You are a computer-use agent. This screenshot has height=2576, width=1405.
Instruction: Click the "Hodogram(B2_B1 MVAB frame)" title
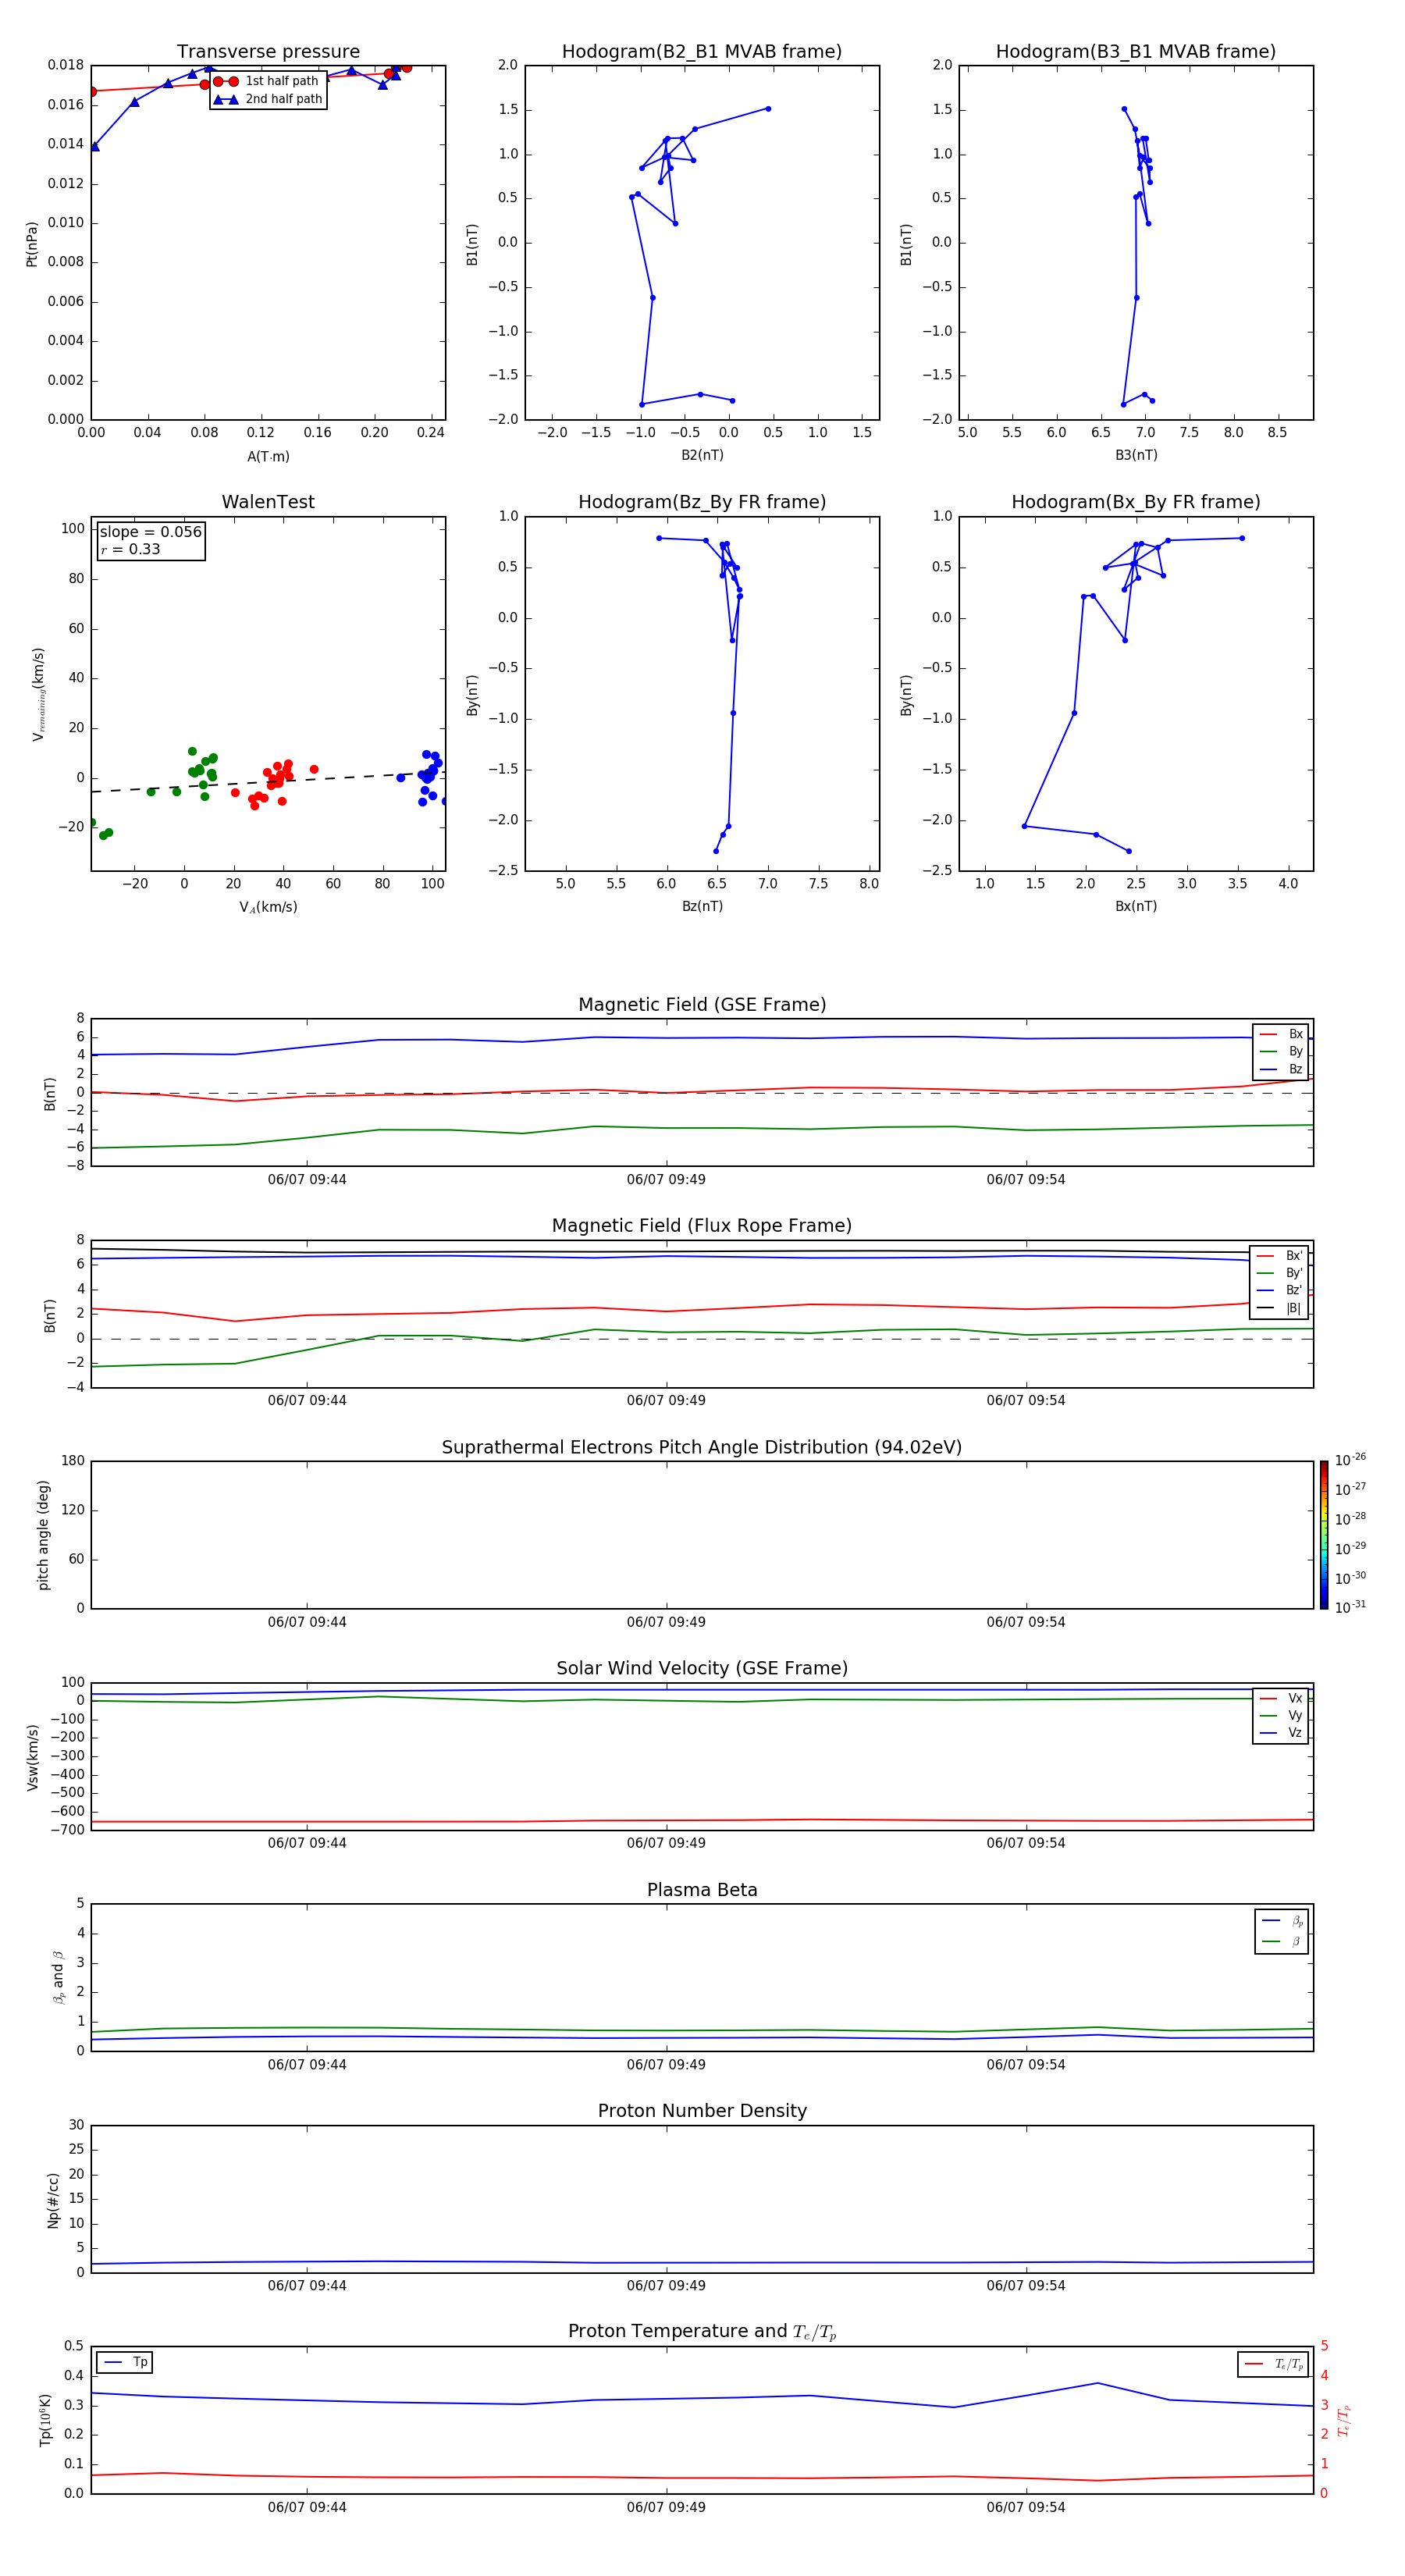click(x=701, y=52)
